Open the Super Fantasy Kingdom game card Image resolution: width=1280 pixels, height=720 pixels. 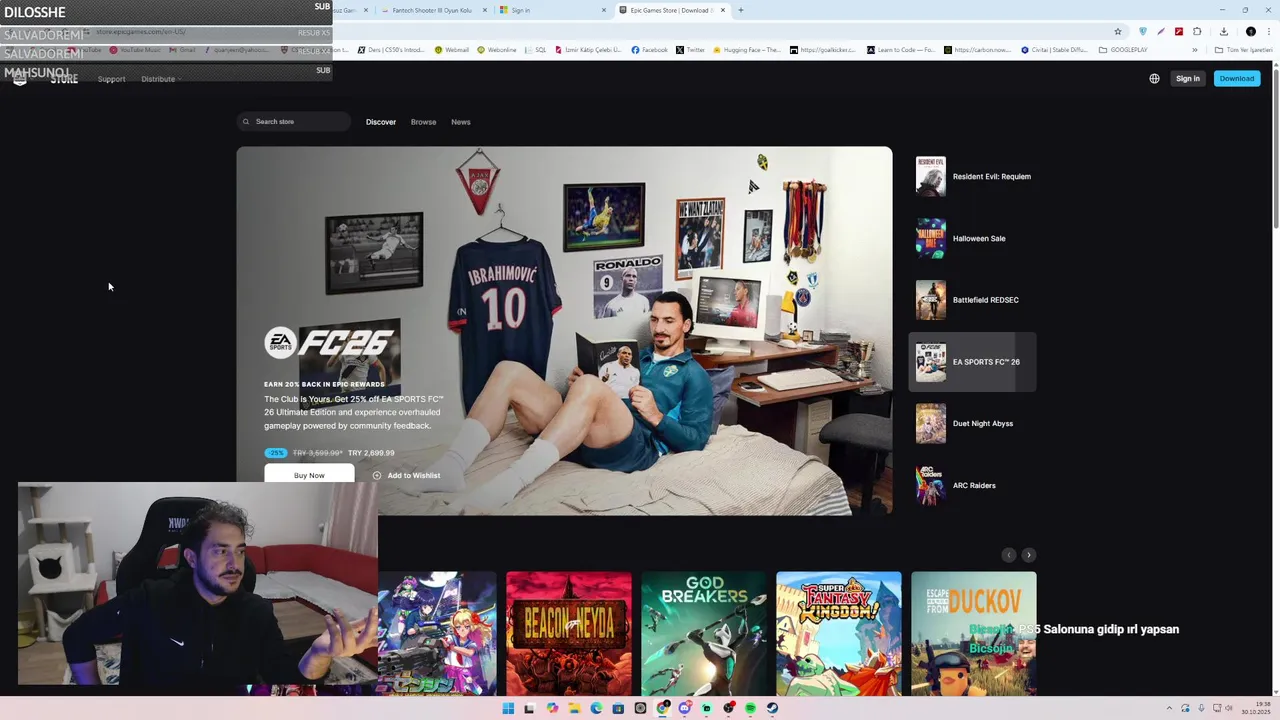pyautogui.click(x=839, y=633)
